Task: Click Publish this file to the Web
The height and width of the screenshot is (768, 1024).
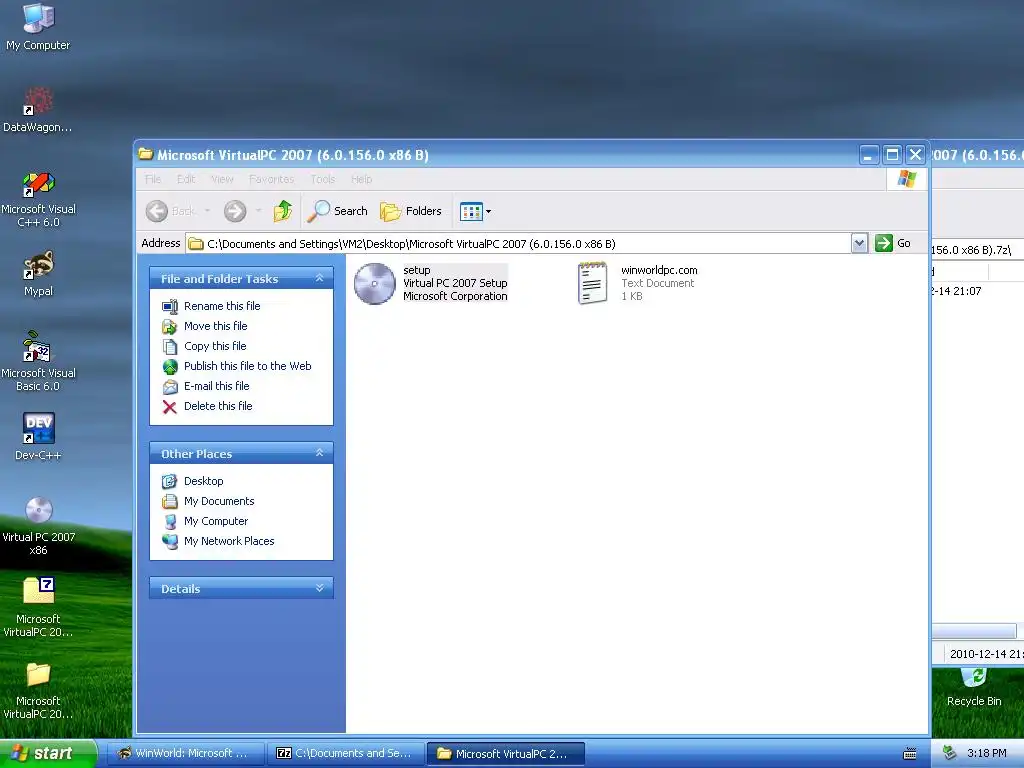Action: 248,366
